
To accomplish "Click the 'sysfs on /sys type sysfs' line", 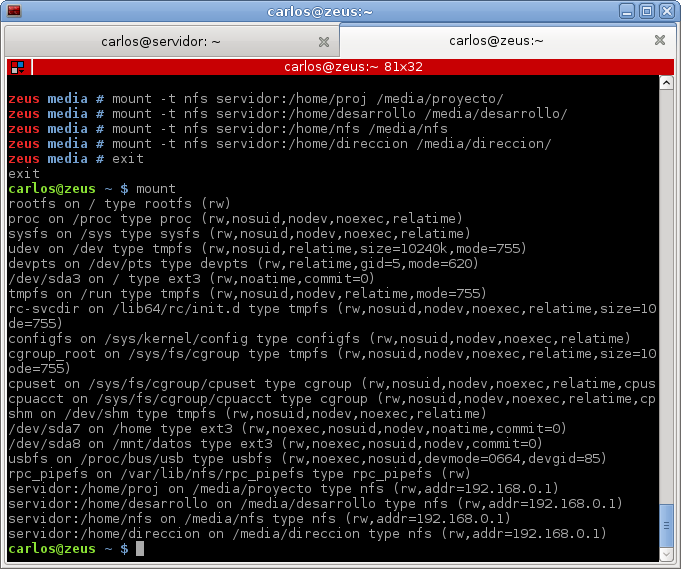I will pyautogui.click(x=239, y=234).
